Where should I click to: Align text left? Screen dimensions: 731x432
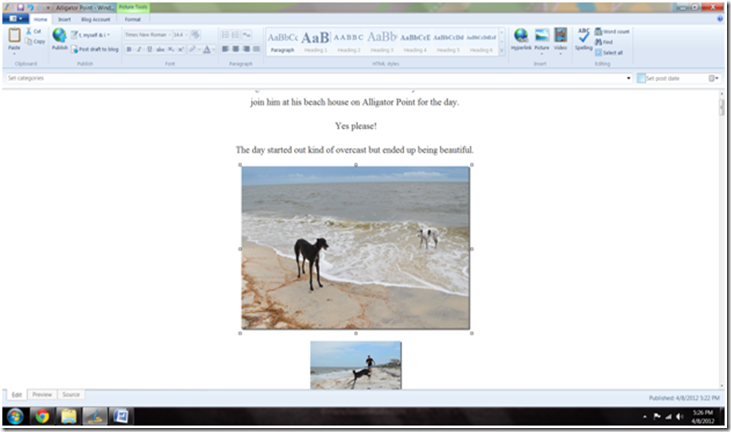[x=225, y=49]
